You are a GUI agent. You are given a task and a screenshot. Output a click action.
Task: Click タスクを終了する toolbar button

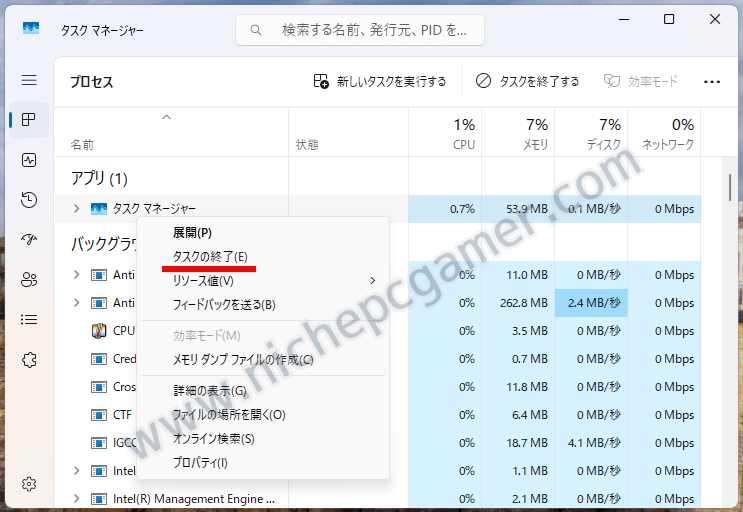527,82
